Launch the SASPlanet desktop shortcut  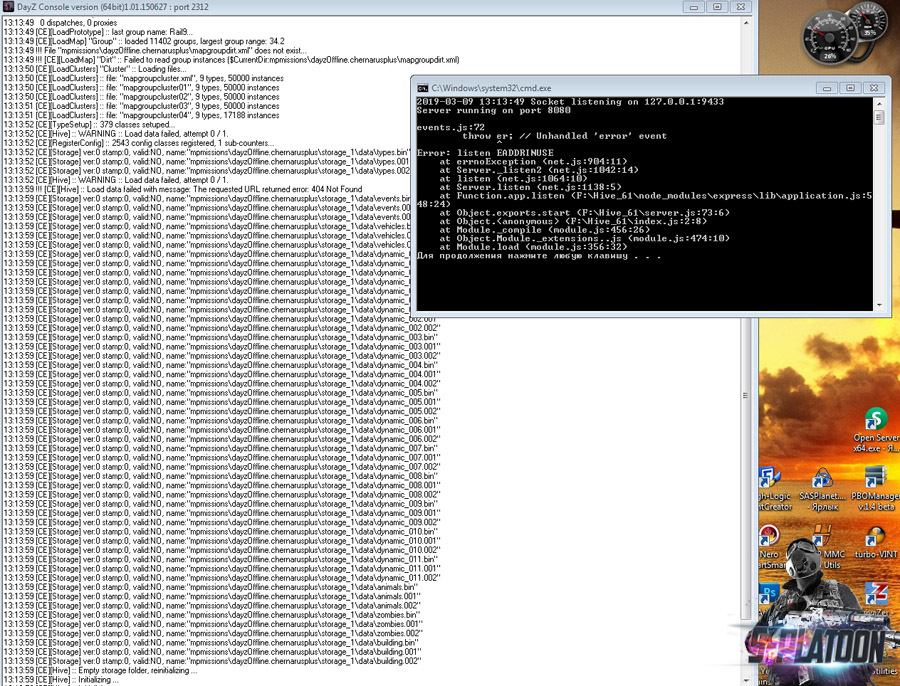pyautogui.click(x=823, y=489)
